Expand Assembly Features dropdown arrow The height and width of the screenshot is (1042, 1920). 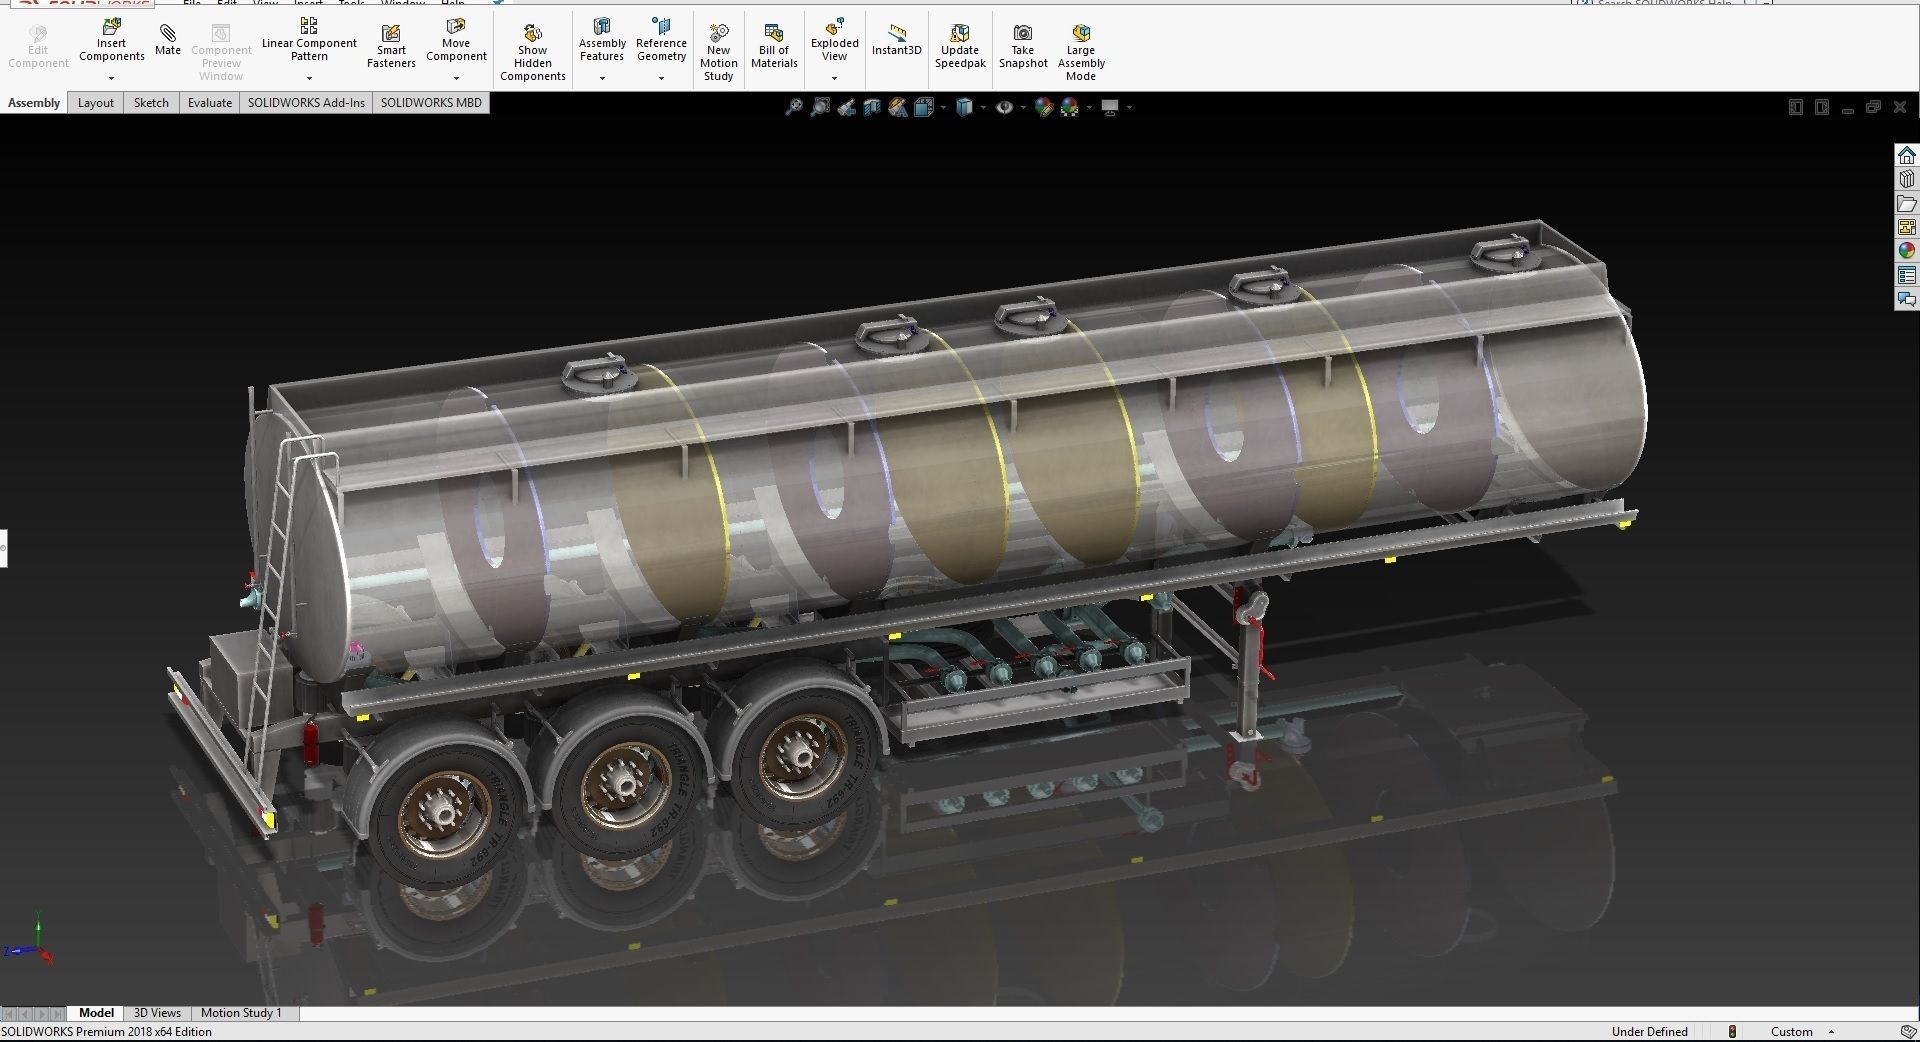point(602,78)
